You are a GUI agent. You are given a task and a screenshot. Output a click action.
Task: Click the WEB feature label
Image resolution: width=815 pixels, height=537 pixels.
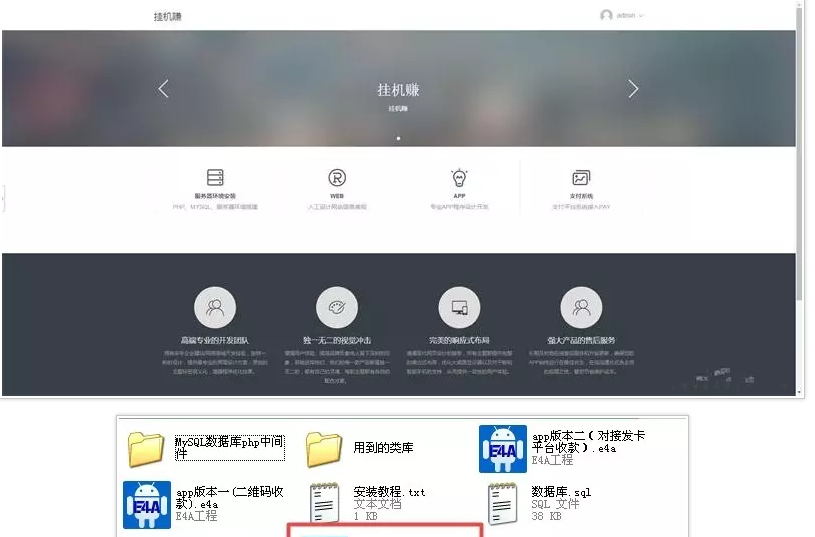coord(337,196)
